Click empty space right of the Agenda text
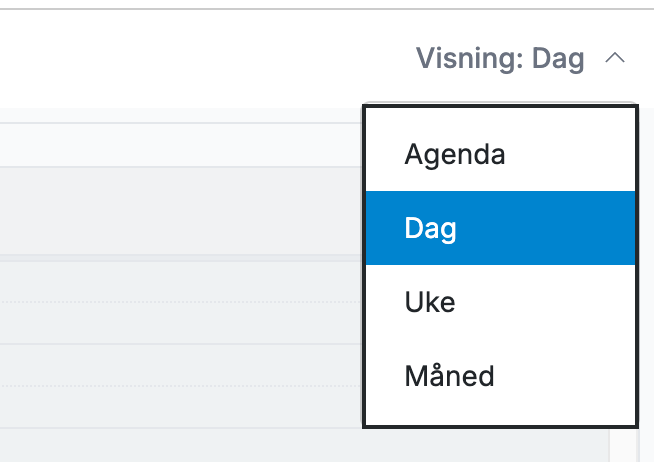The width and height of the screenshot is (654, 462). coord(571,154)
